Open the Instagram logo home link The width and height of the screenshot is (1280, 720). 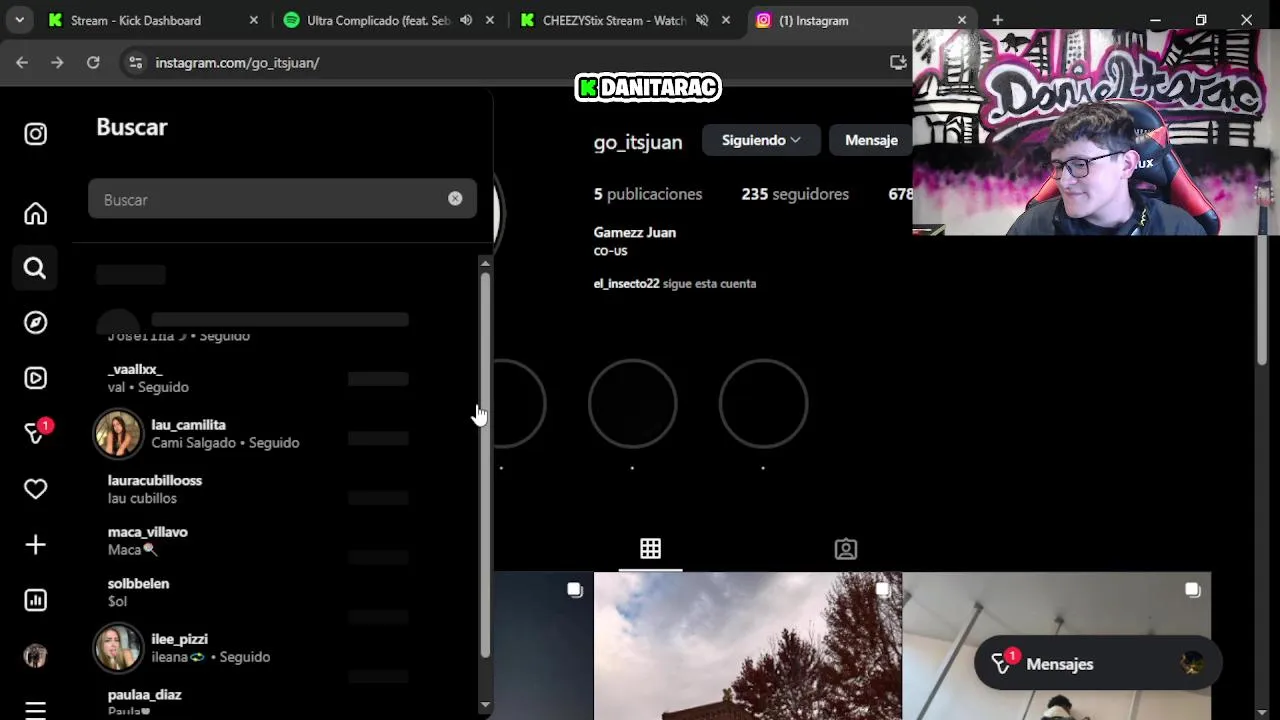[x=35, y=134]
